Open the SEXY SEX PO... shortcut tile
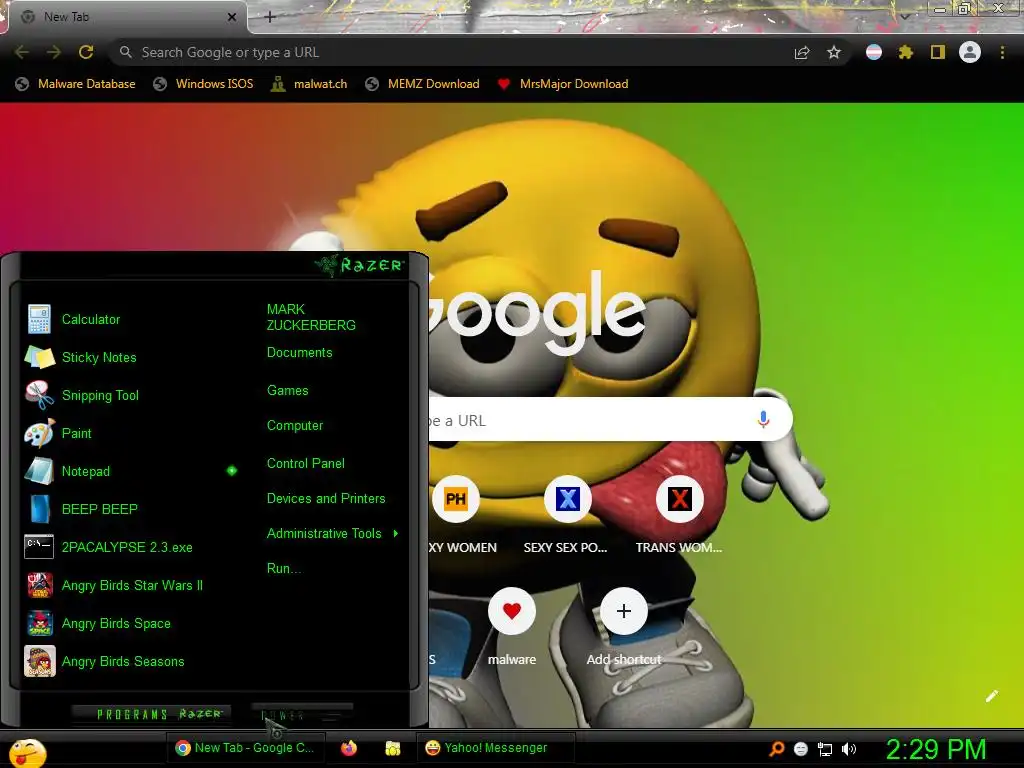The height and width of the screenshot is (768, 1024). pos(567,500)
